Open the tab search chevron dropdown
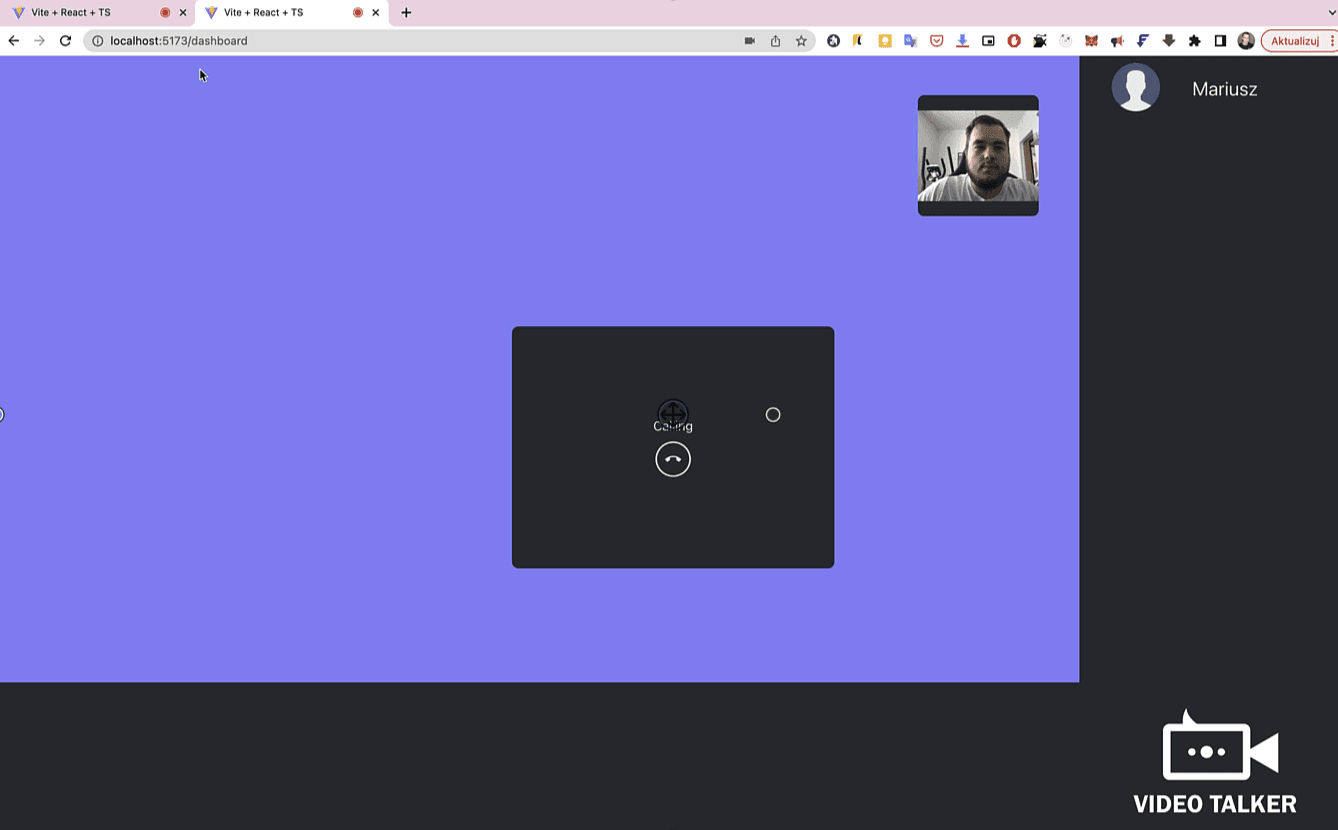This screenshot has width=1338, height=830. coord(1331,13)
